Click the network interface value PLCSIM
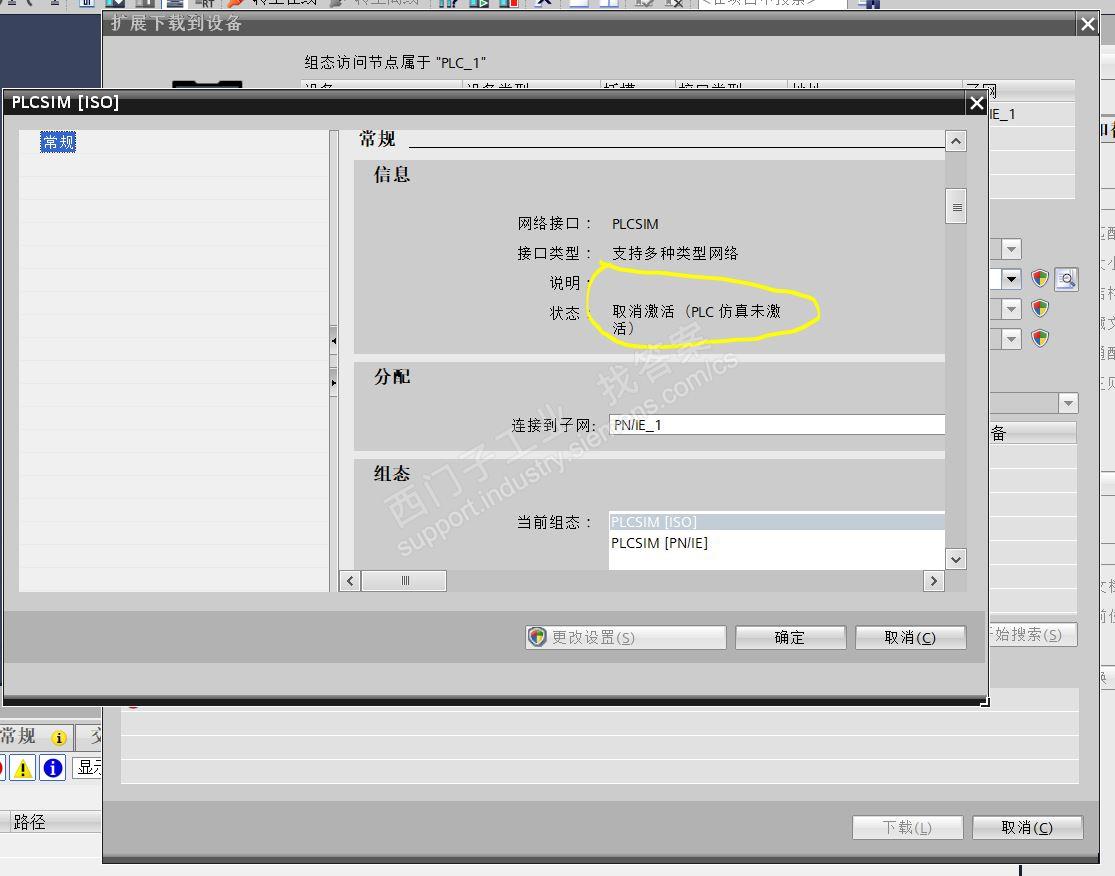Image resolution: width=1115 pixels, height=876 pixels. 635,224
